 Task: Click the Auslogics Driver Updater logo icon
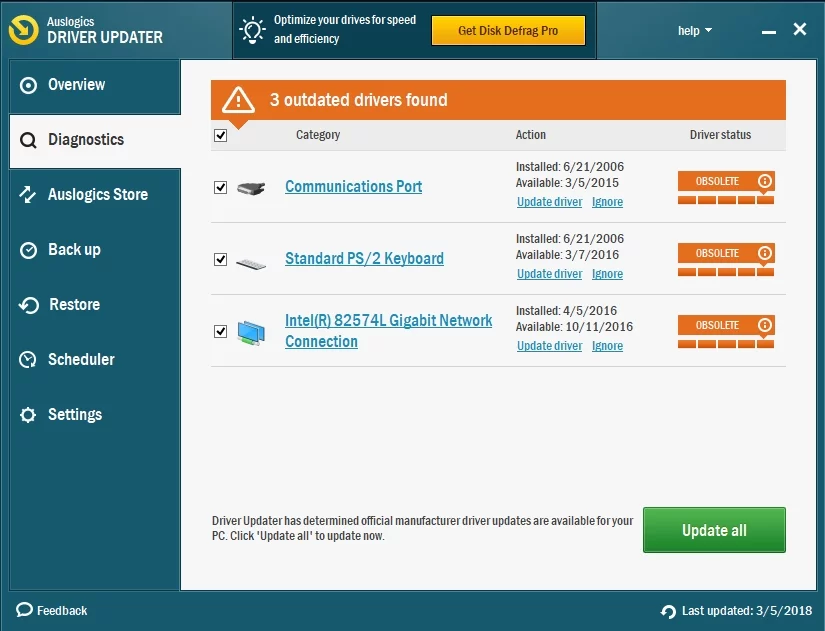23,30
